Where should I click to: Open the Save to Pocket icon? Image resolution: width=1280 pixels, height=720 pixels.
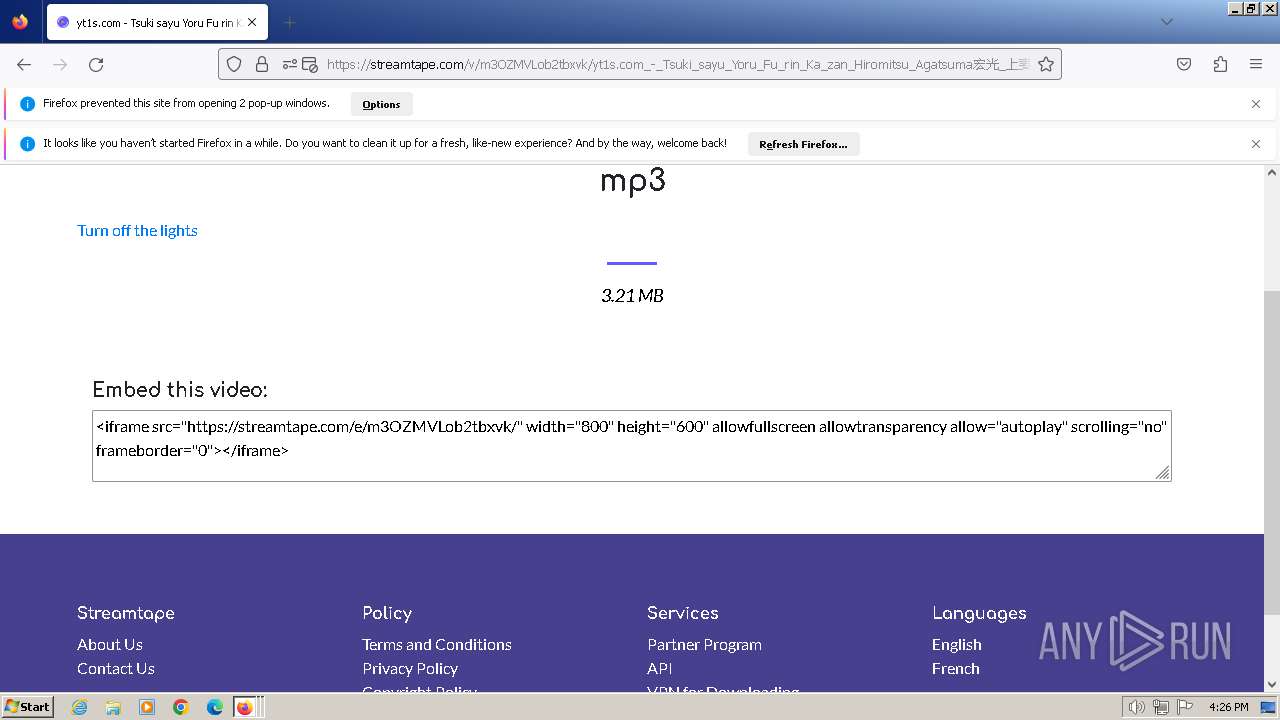coord(1184,64)
